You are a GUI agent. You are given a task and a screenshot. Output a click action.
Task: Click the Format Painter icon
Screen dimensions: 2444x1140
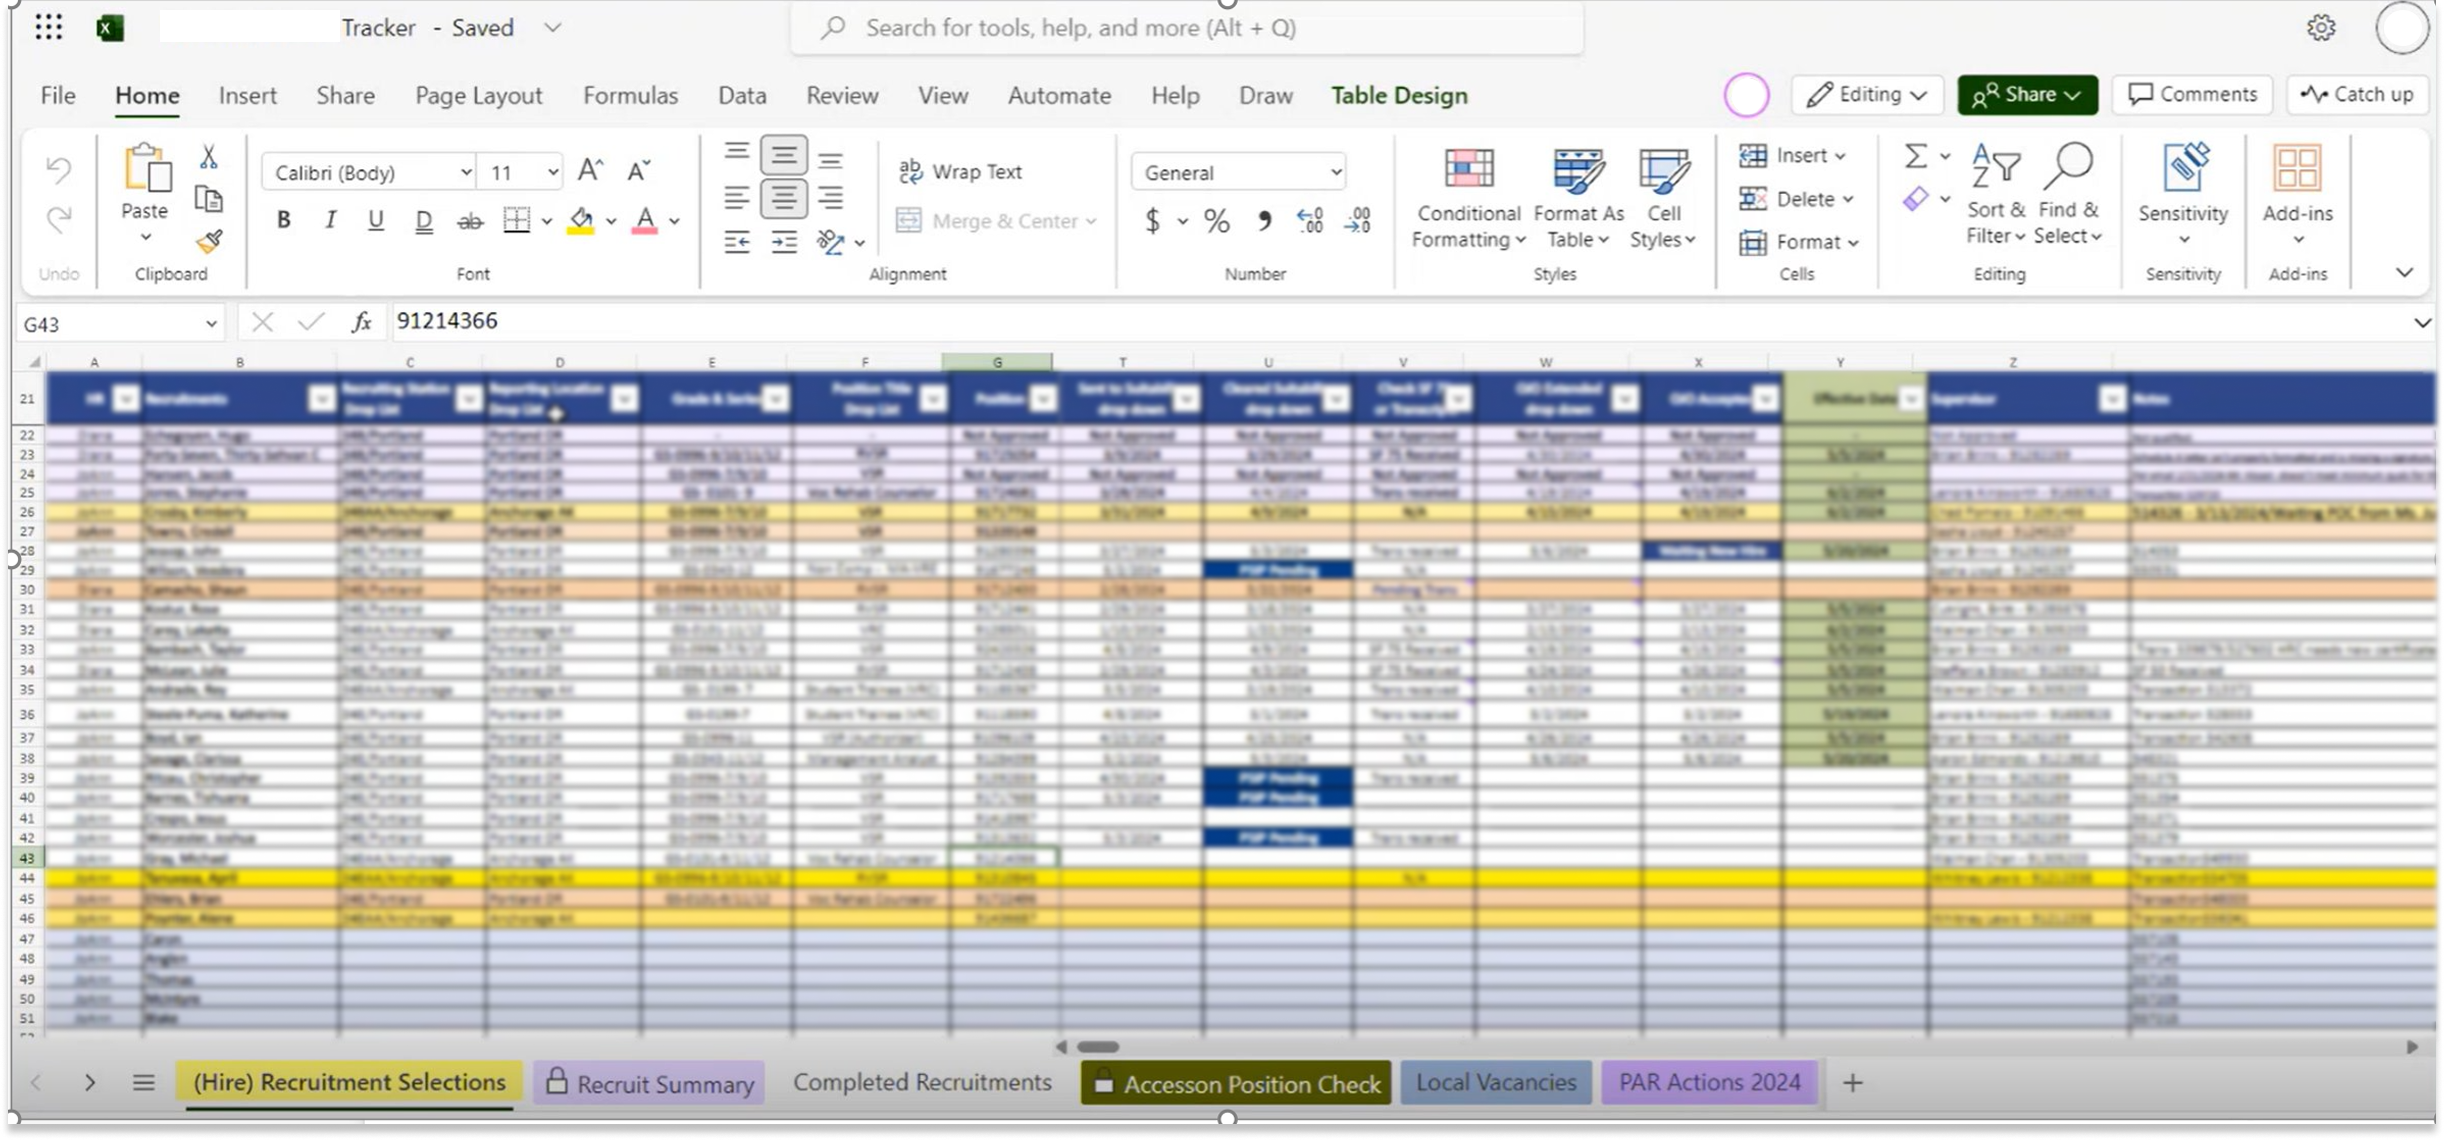point(208,241)
